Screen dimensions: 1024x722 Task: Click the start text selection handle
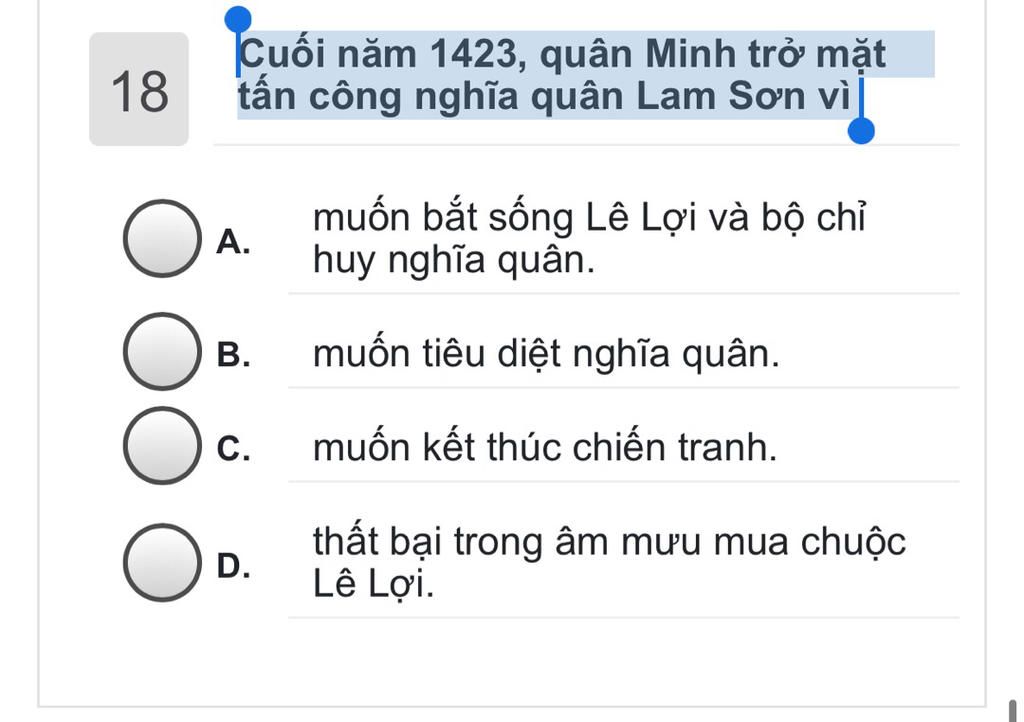pos(238,20)
